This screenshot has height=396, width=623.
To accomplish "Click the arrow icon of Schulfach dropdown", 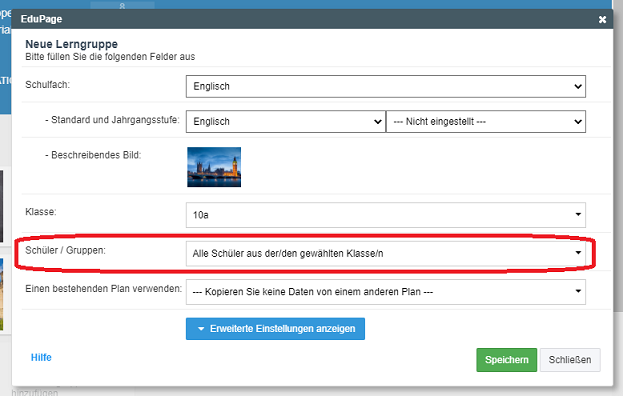I will pyautogui.click(x=578, y=86).
